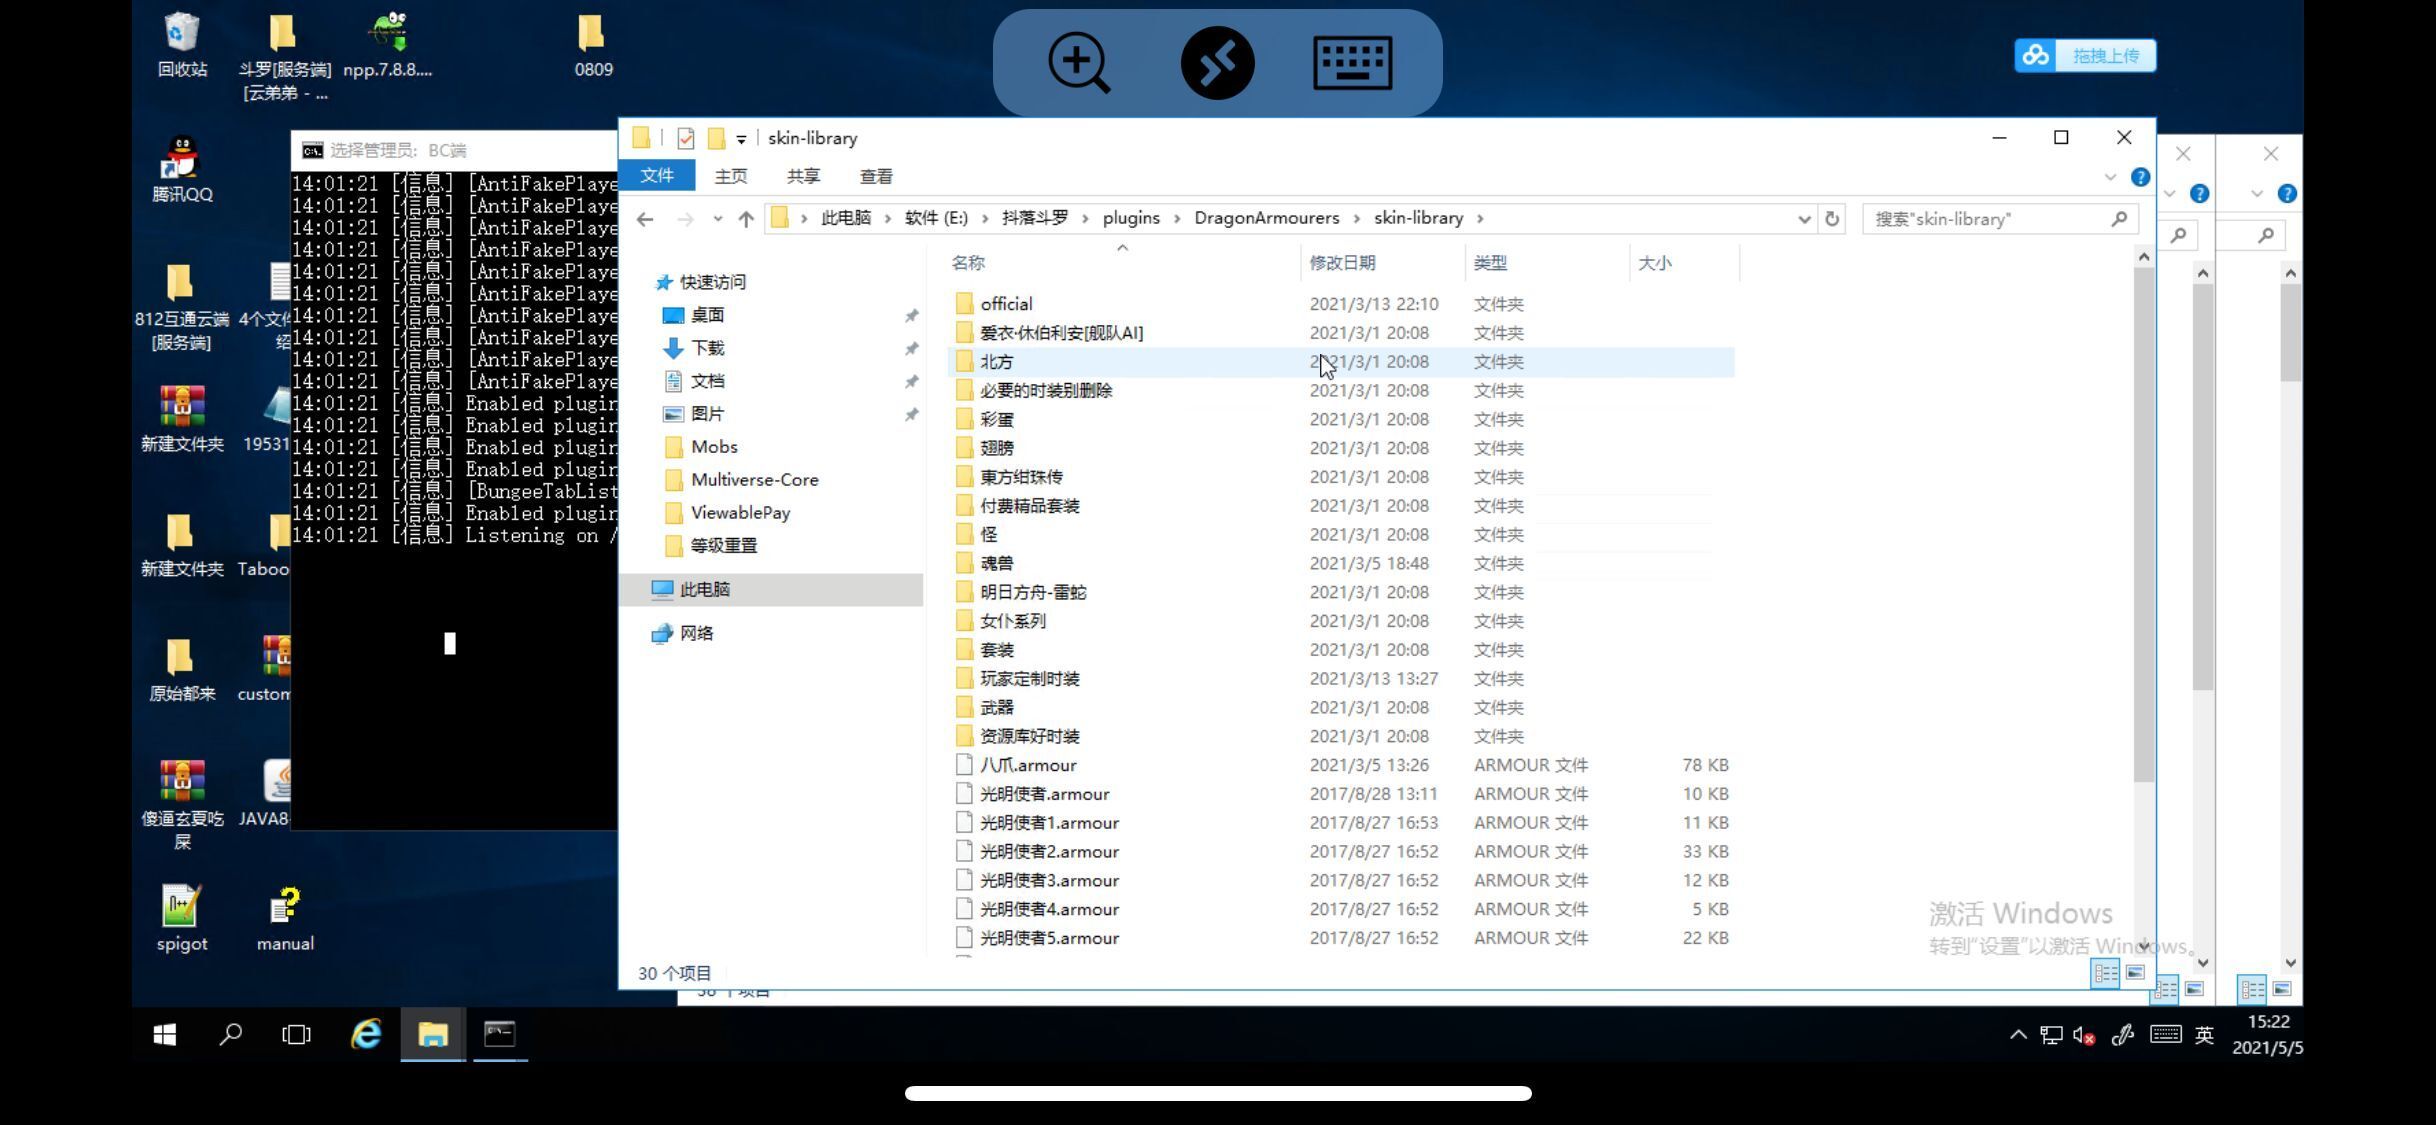Select the spigot desktop file icon
2436x1125 pixels.
pos(182,919)
